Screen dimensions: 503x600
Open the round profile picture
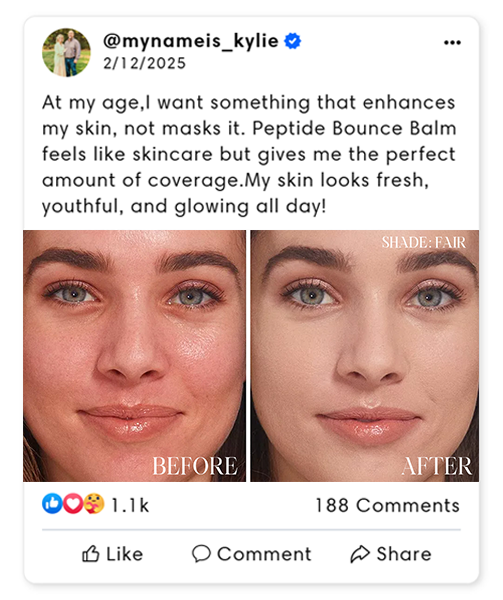click(67, 52)
